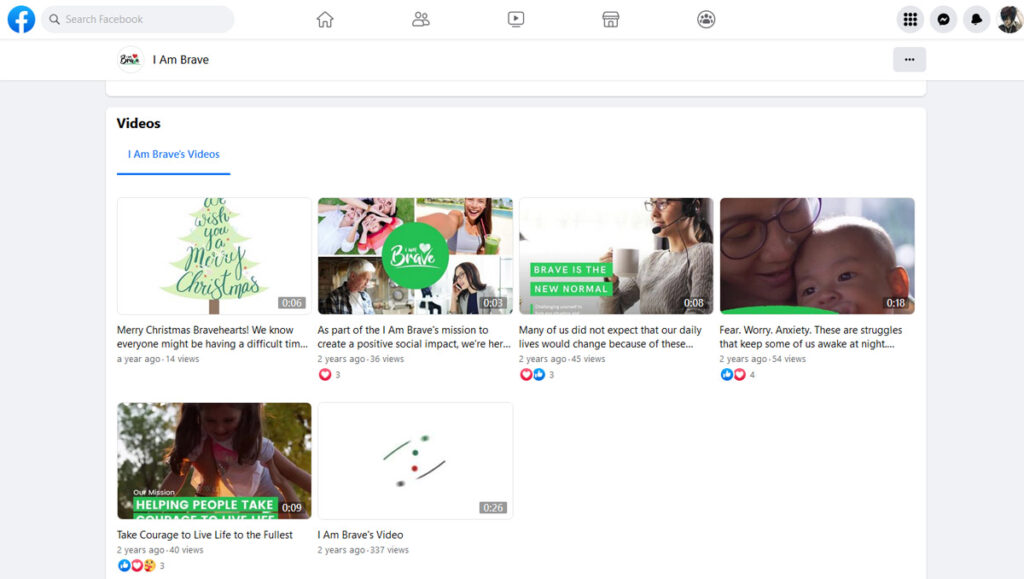Image resolution: width=1024 pixels, height=579 pixels.
Task: Open the Groups icon in top navigation
Action: coord(706,19)
